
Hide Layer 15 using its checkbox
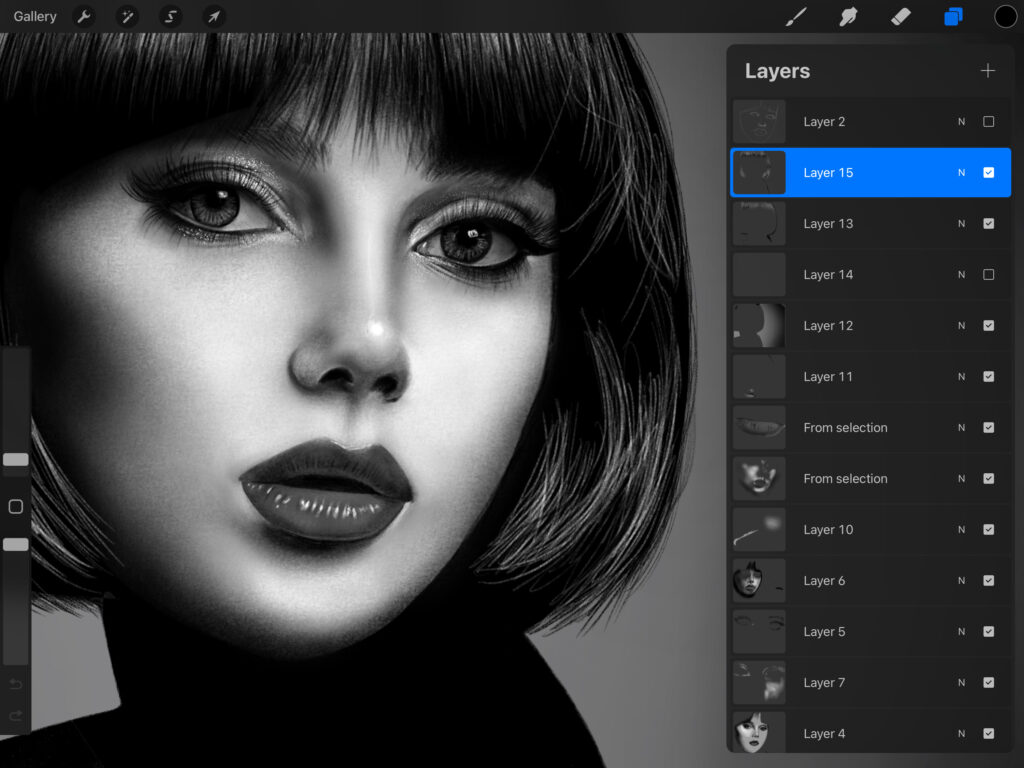click(988, 173)
